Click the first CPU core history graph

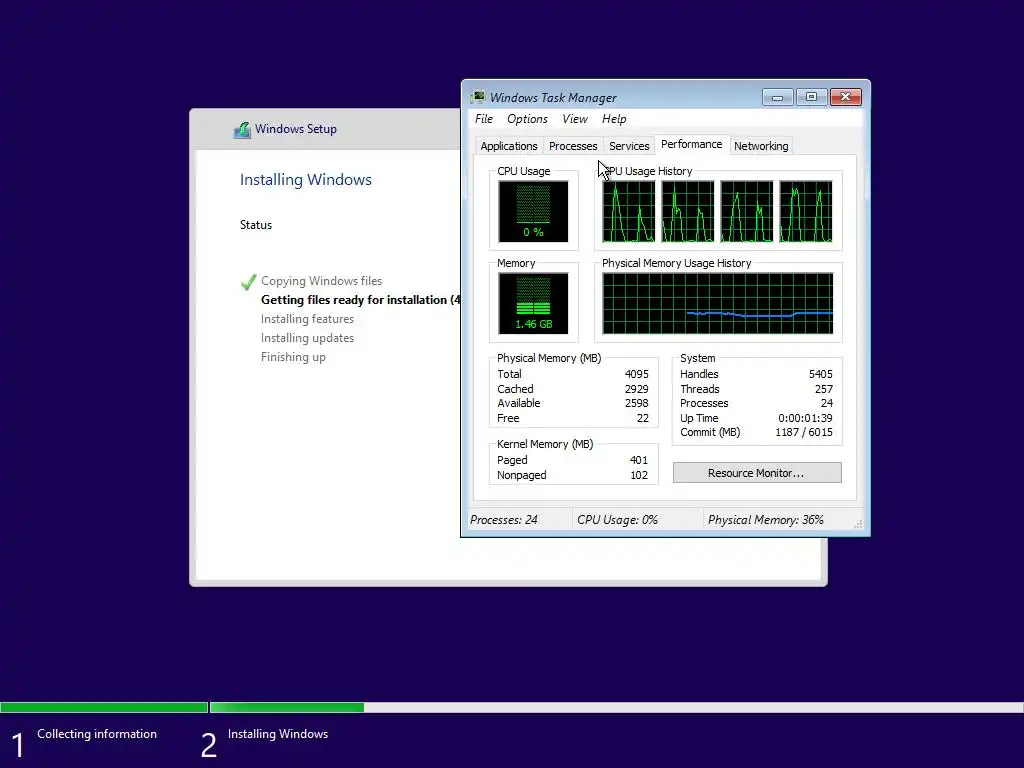tap(628, 212)
